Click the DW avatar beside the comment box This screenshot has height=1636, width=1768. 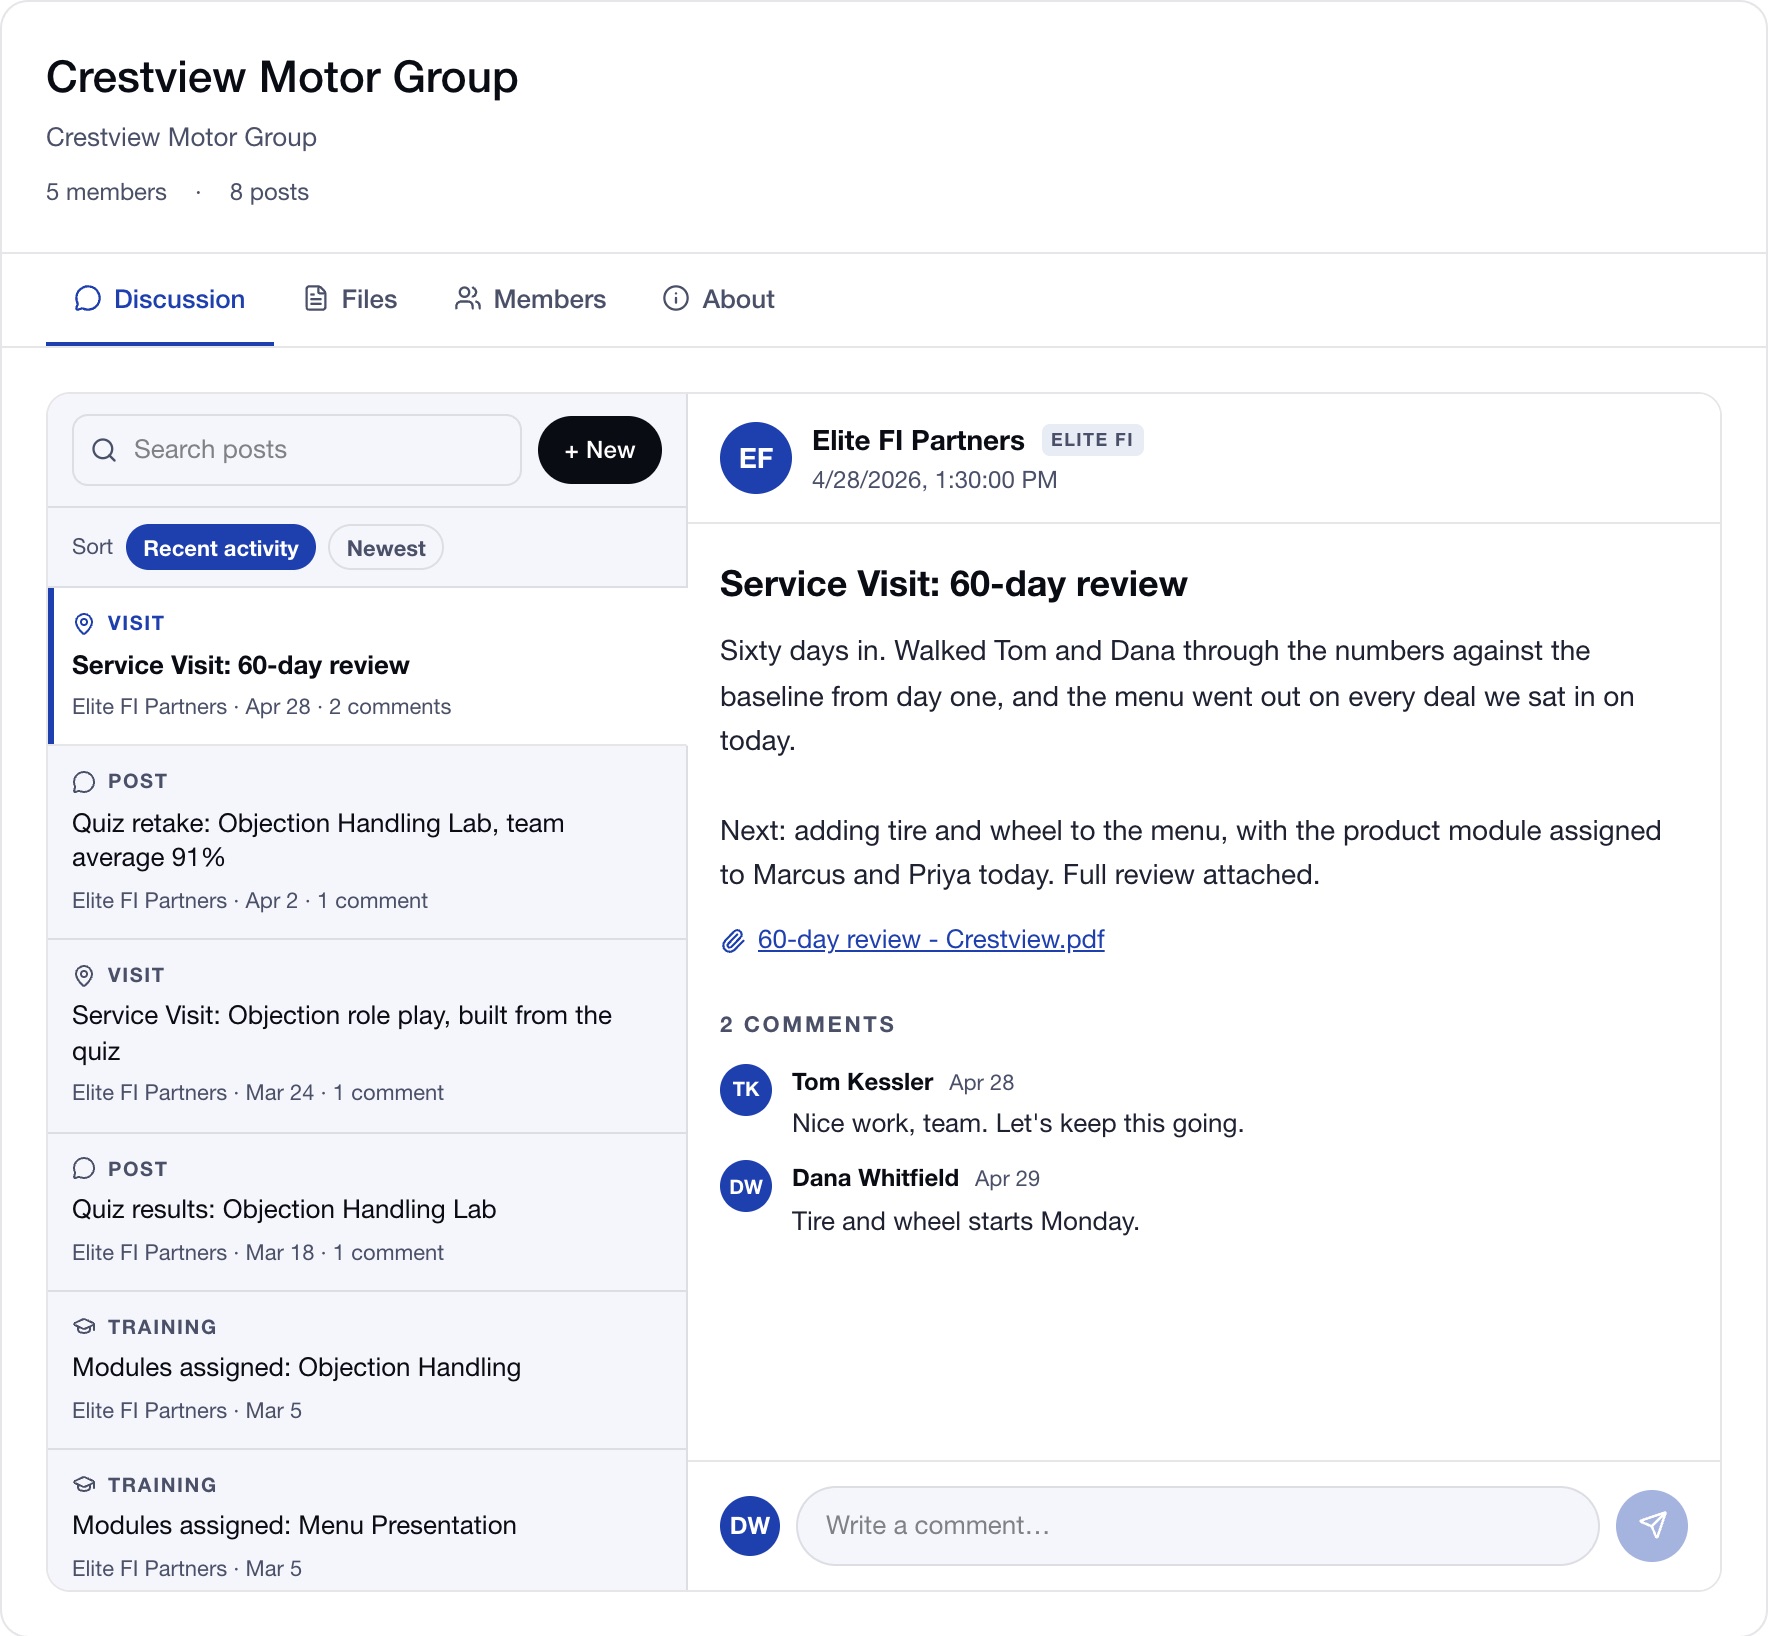pos(750,1525)
